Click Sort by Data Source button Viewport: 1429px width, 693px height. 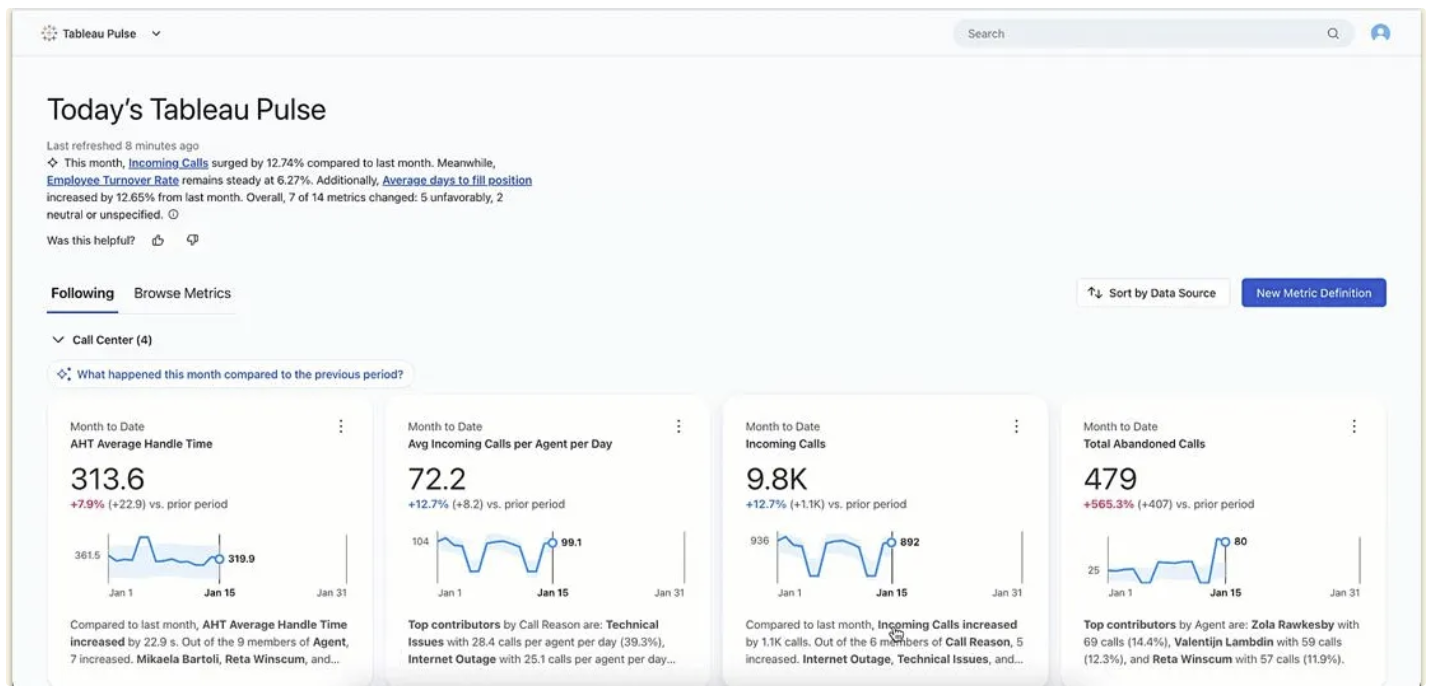(x=1152, y=293)
